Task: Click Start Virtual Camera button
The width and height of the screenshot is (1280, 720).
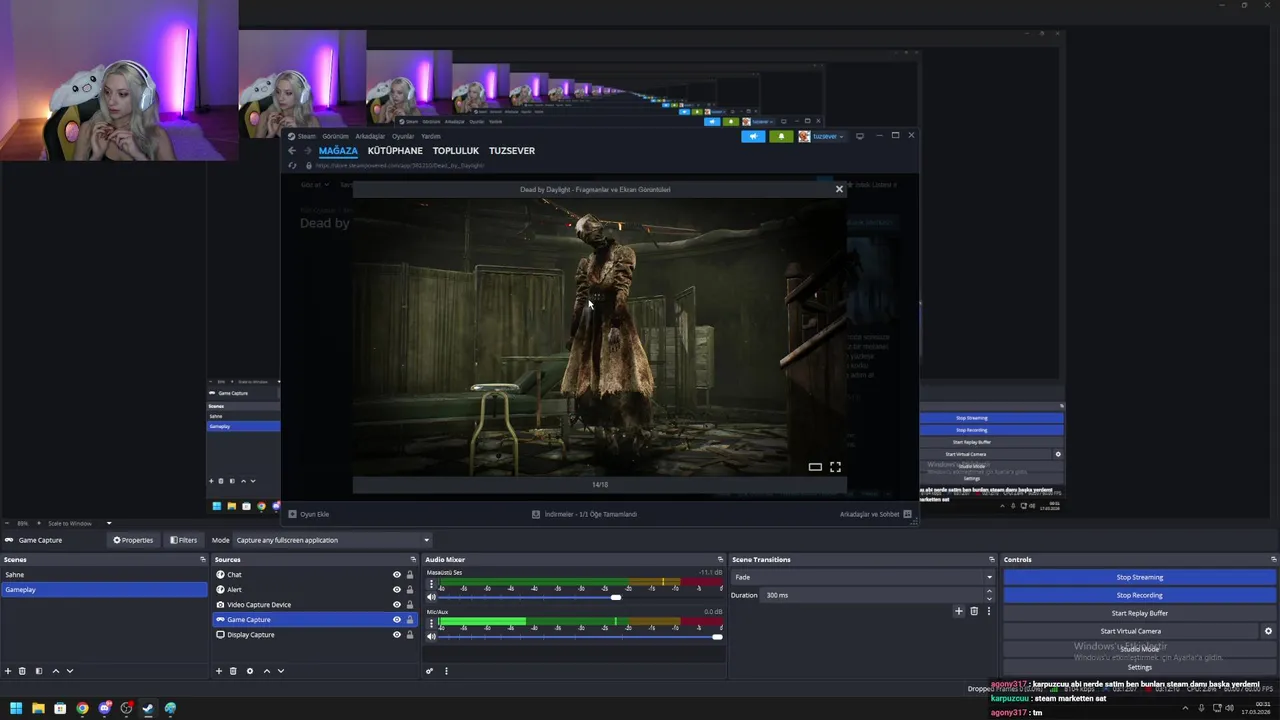Action: tap(1131, 631)
